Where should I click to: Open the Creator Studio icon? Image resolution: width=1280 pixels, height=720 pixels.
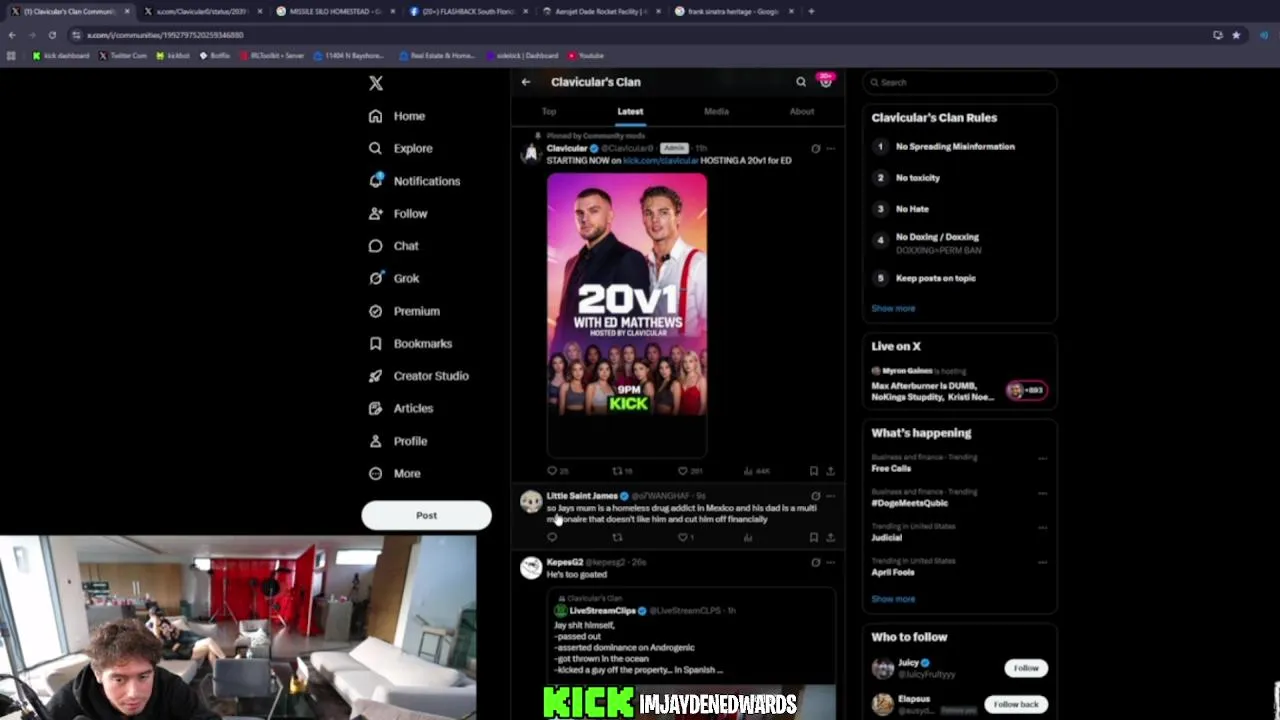coord(375,376)
